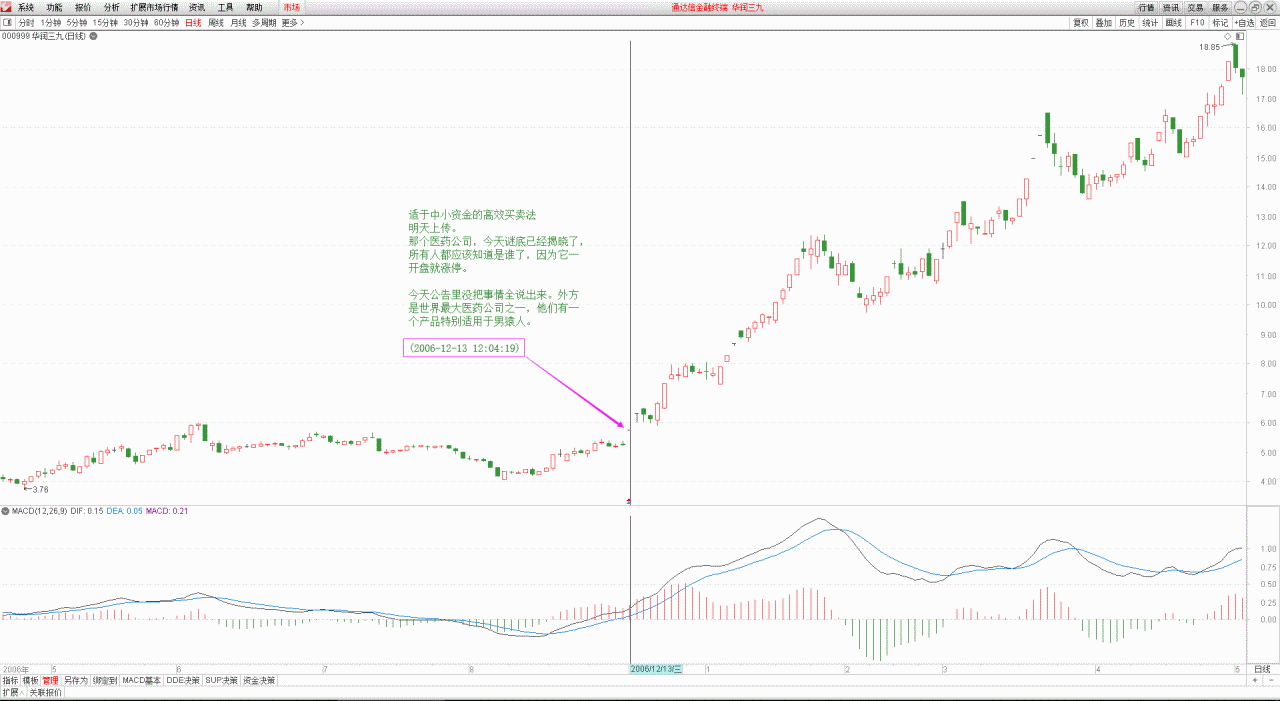Open the 分析 menu
The width and height of the screenshot is (1280, 701).
[x=111, y=7]
